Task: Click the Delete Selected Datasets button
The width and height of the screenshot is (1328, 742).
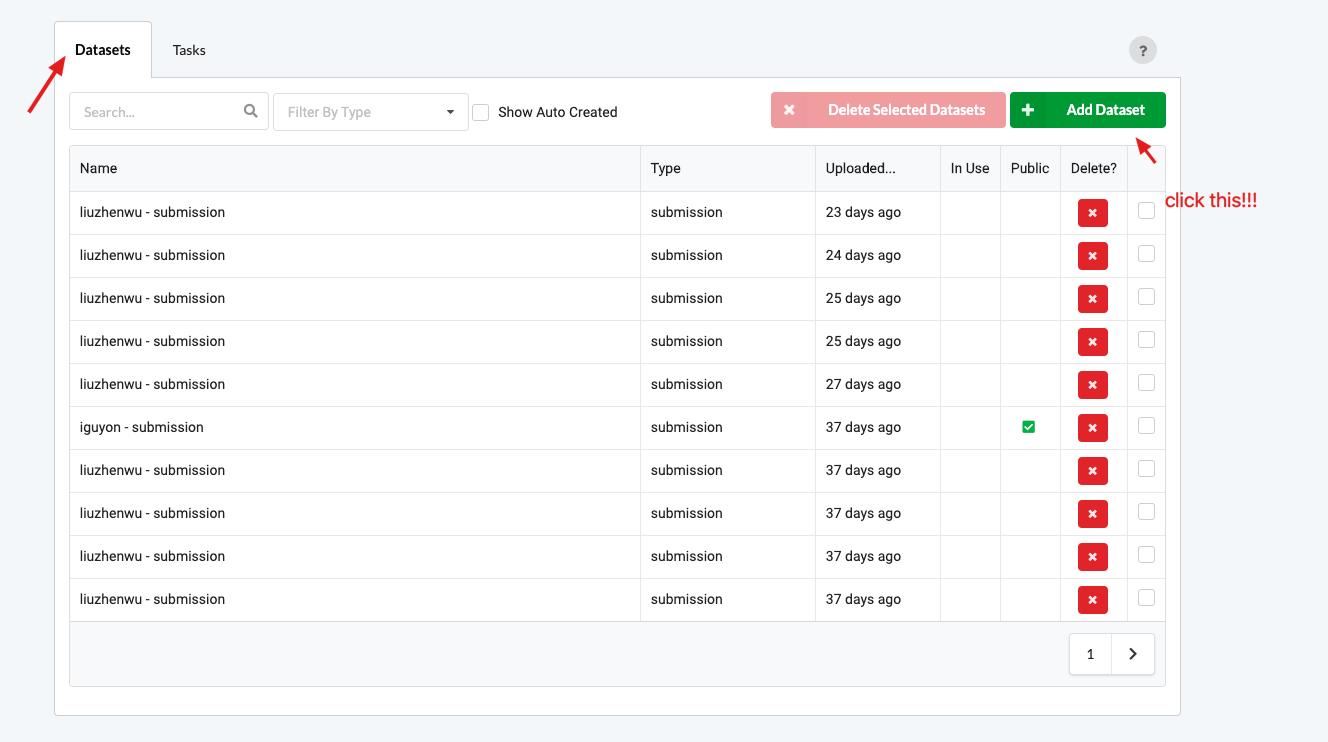Action: (887, 110)
